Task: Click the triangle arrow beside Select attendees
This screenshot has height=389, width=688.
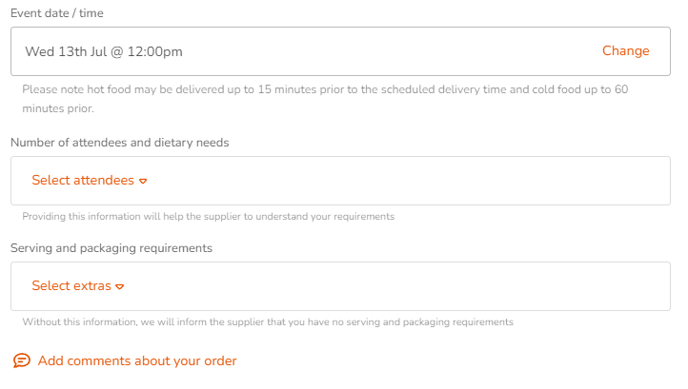Action: 143,181
